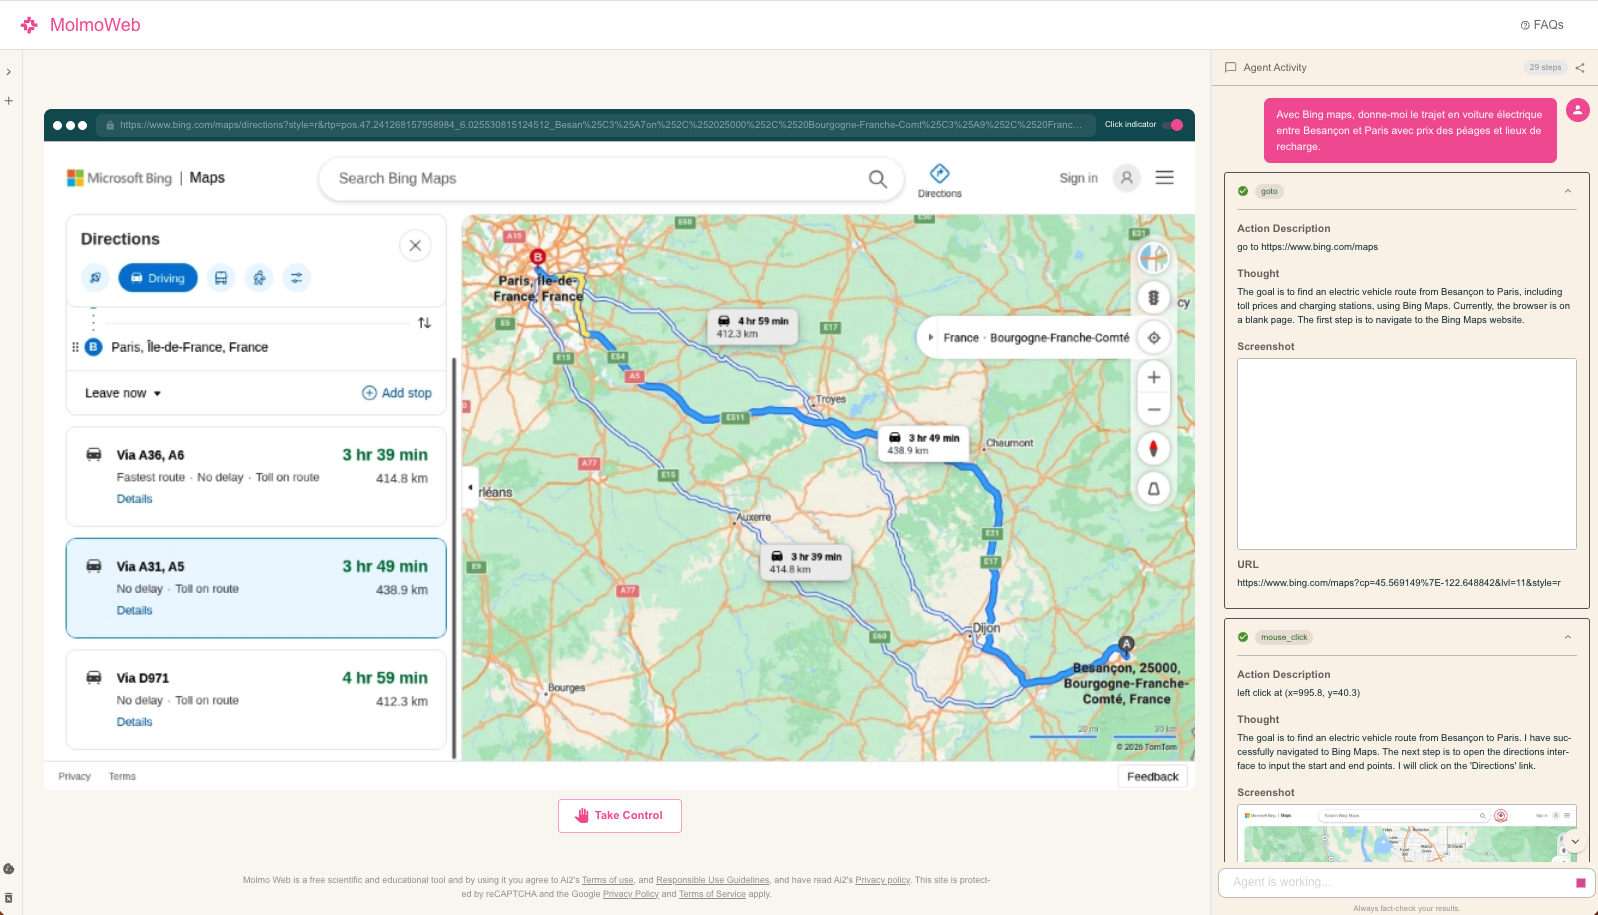
Task: Toggle the Click indicator switch
Action: pos(1175,125)
